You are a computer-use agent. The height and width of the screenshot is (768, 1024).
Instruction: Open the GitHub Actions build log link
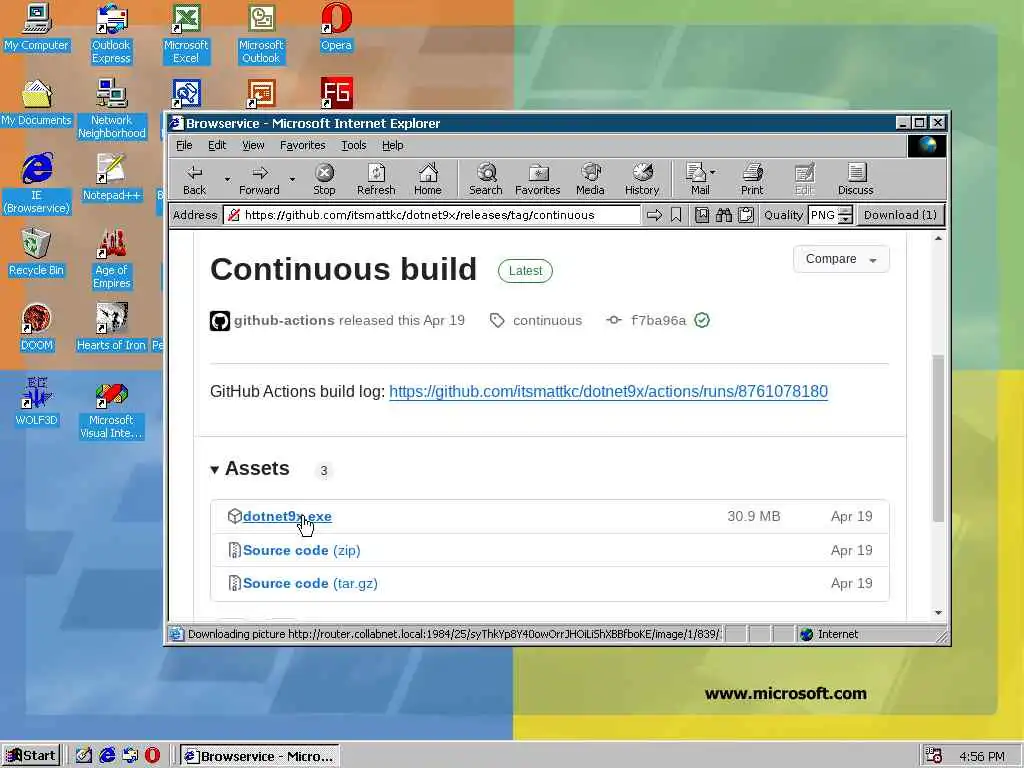(x=609, y=391)
